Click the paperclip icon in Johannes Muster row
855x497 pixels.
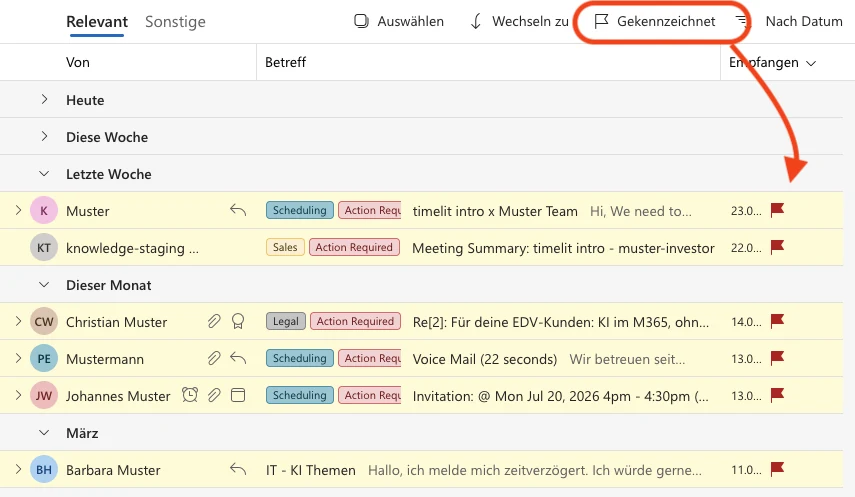tap(214, 395)
